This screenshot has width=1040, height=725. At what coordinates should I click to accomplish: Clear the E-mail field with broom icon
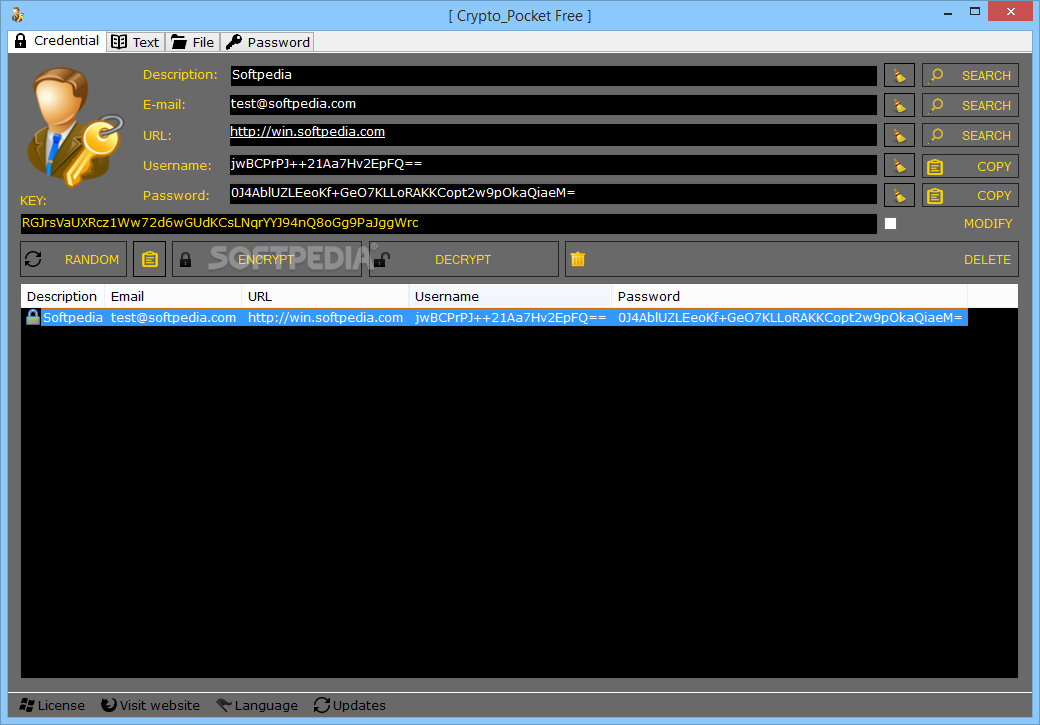pos(899,105)
